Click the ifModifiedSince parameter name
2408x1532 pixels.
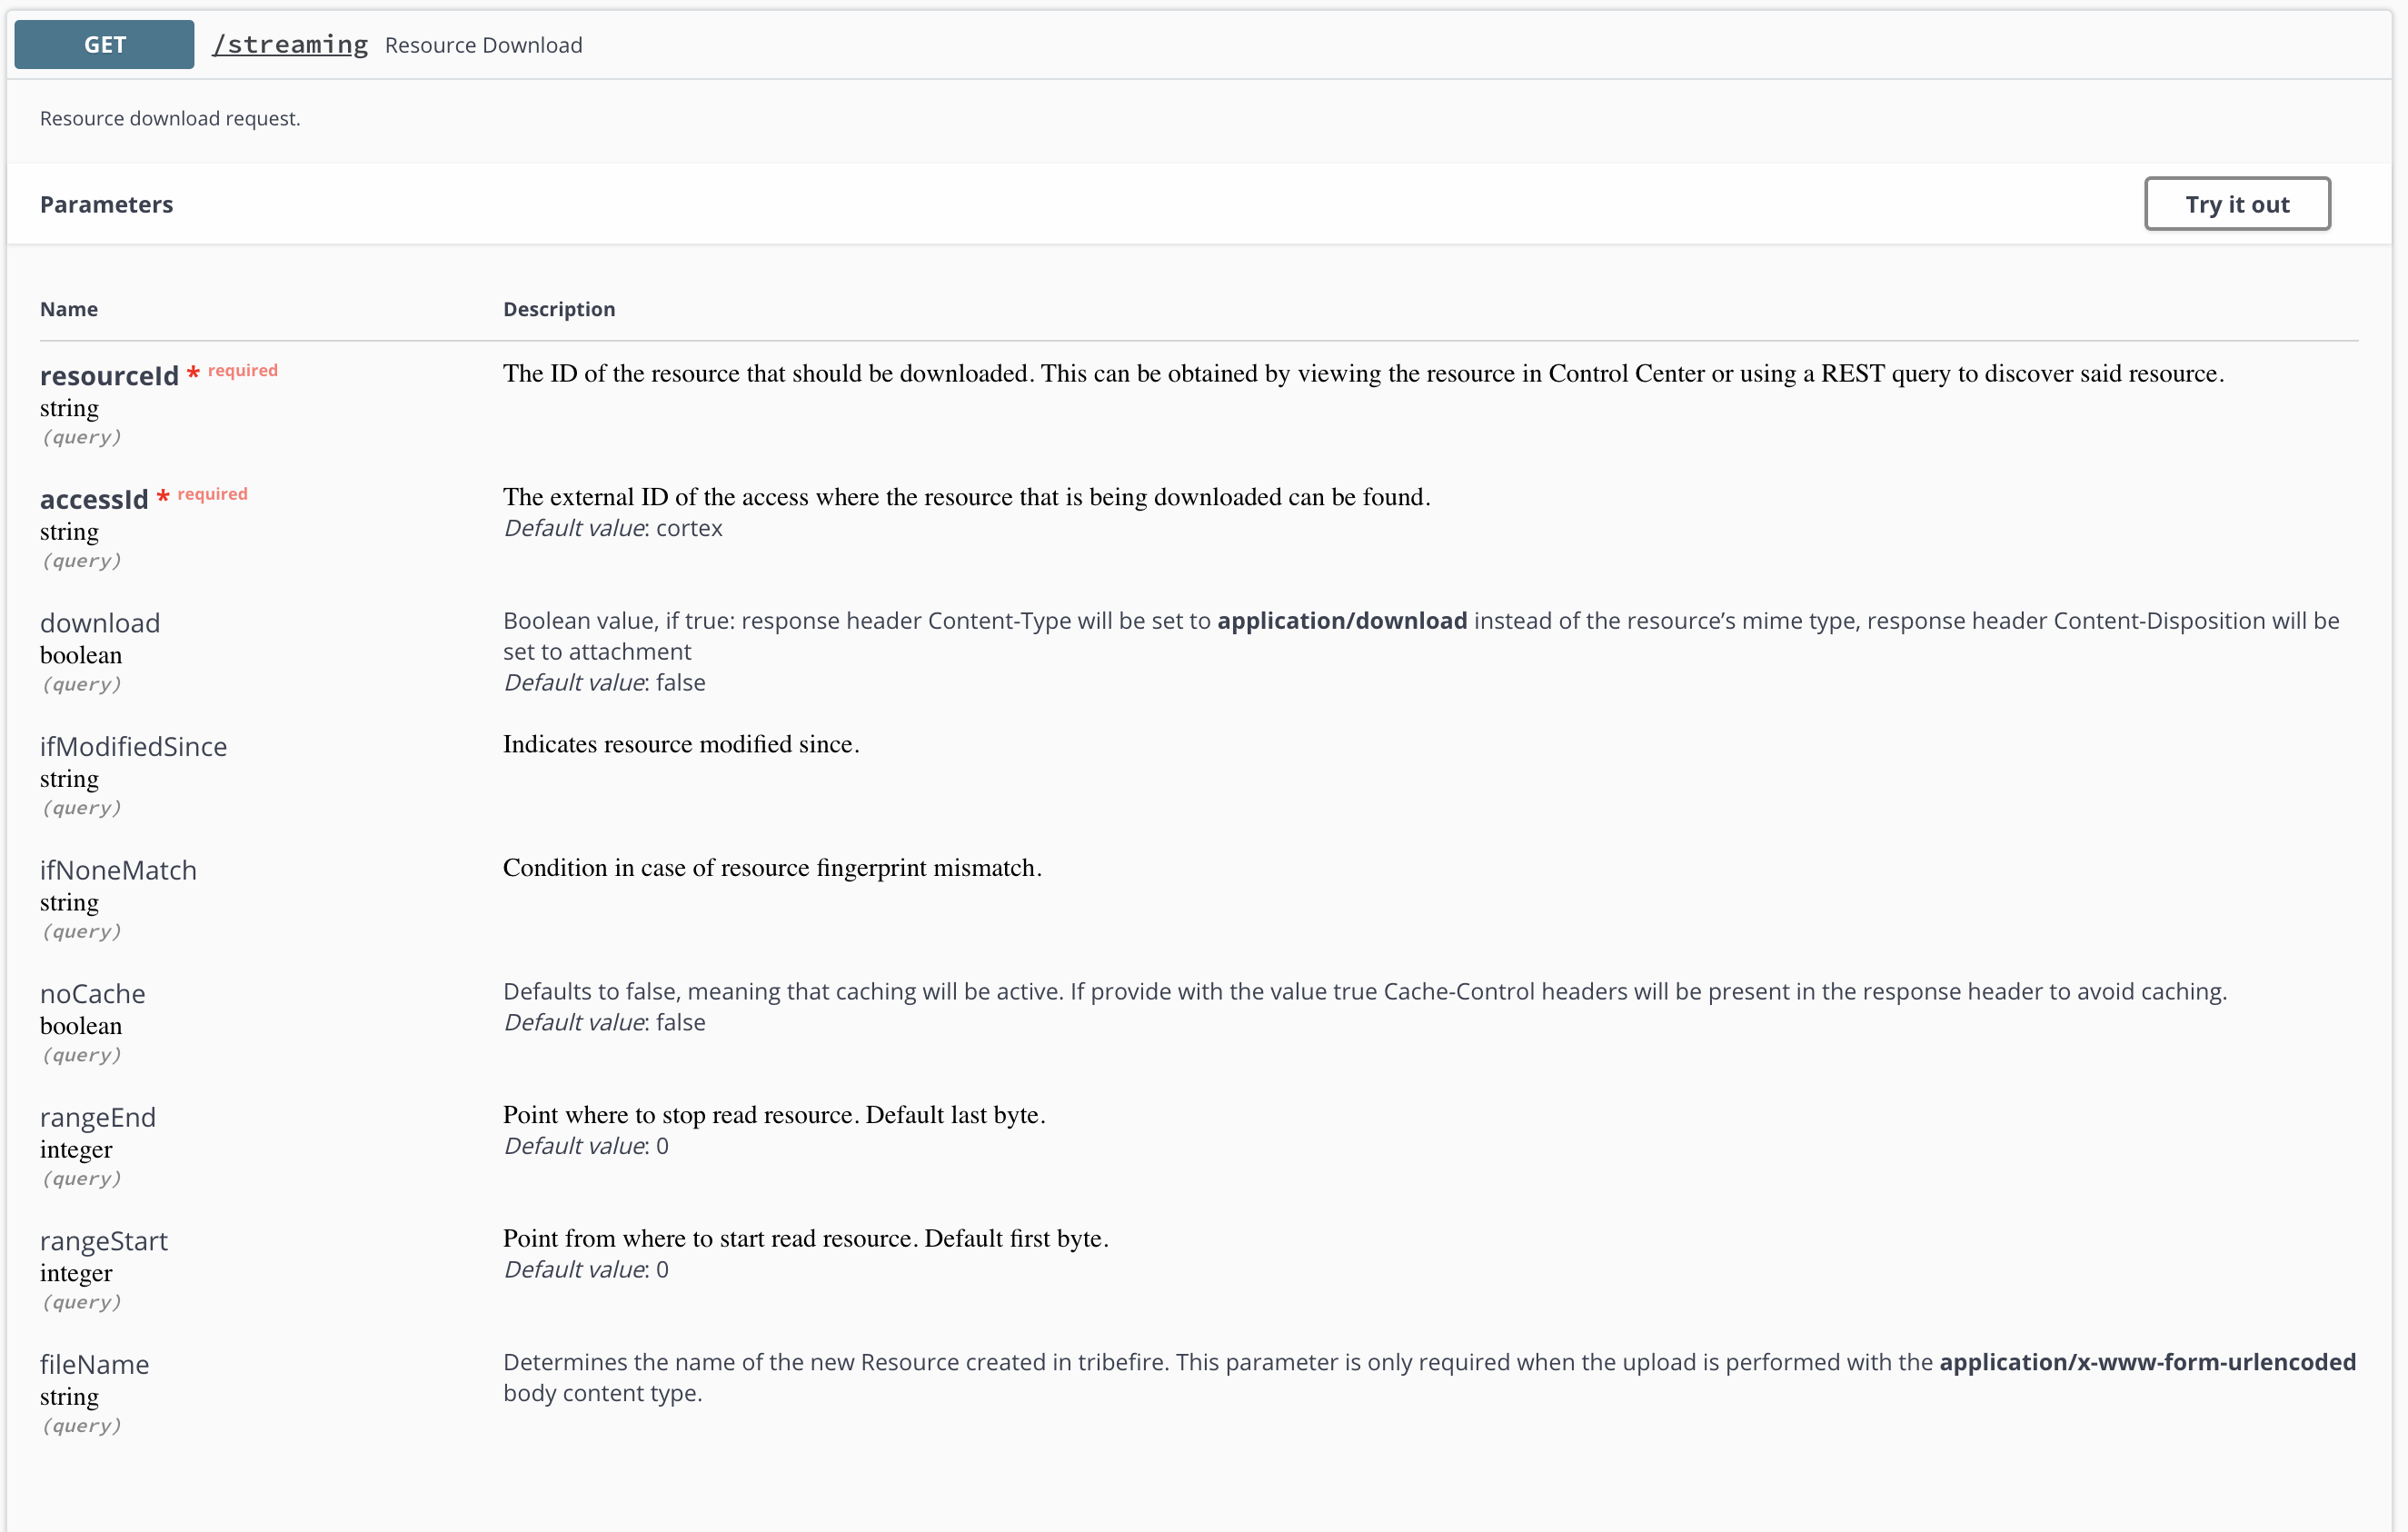point(133,746)
